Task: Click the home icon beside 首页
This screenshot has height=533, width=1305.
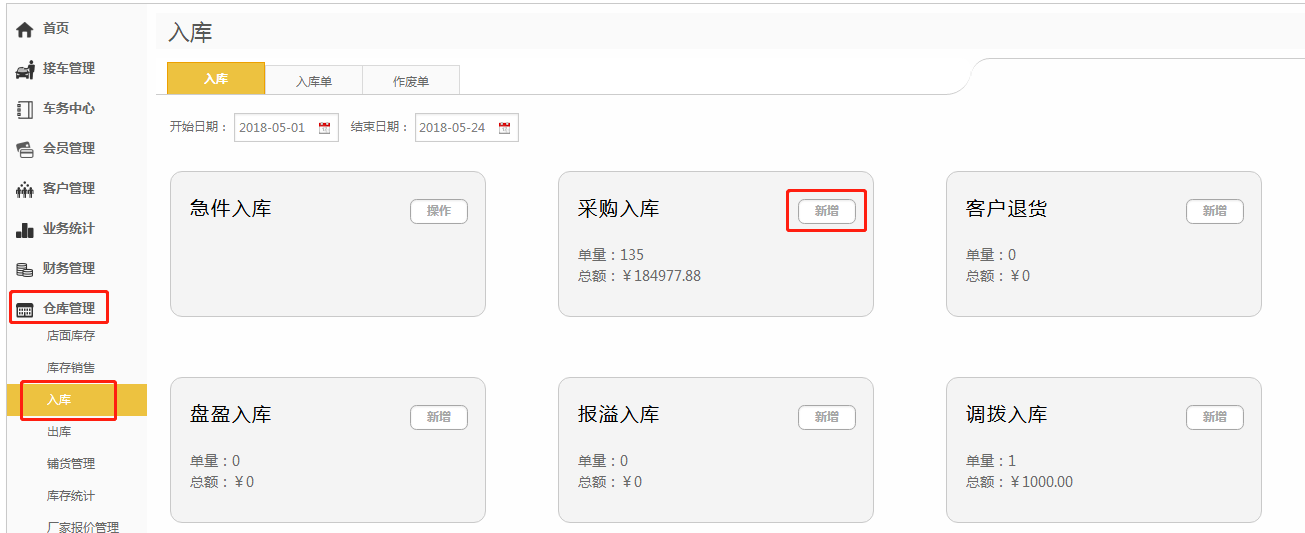Action: (x=25, y=30)
